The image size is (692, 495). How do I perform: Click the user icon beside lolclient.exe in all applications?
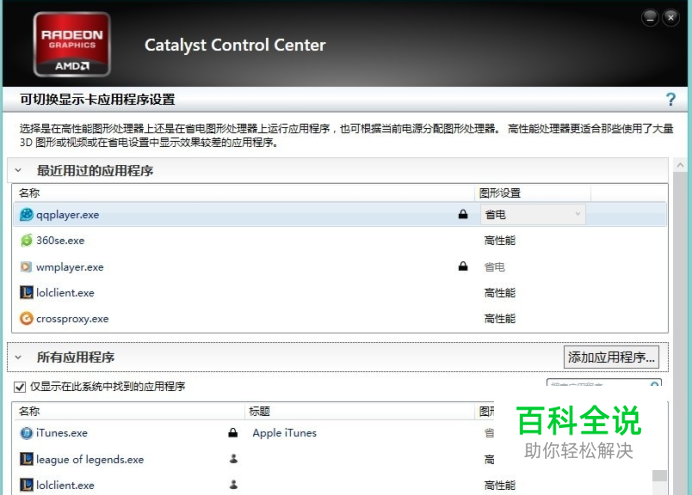coord(233,484)
